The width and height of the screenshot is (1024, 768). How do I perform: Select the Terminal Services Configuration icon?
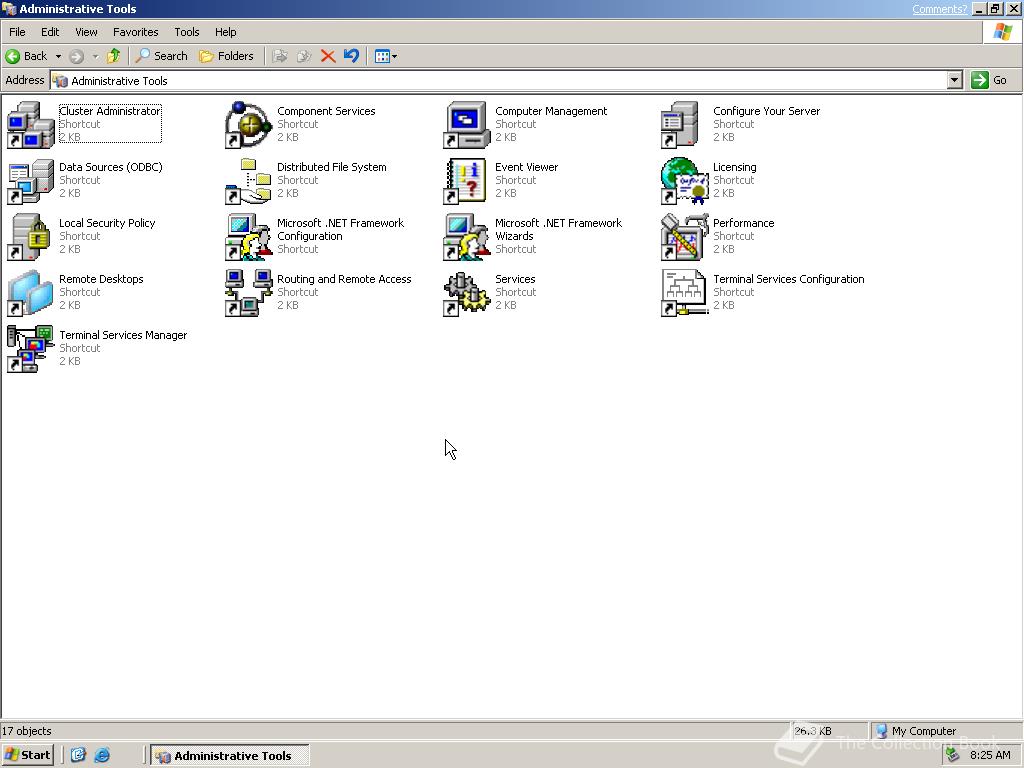click(684, 293)
